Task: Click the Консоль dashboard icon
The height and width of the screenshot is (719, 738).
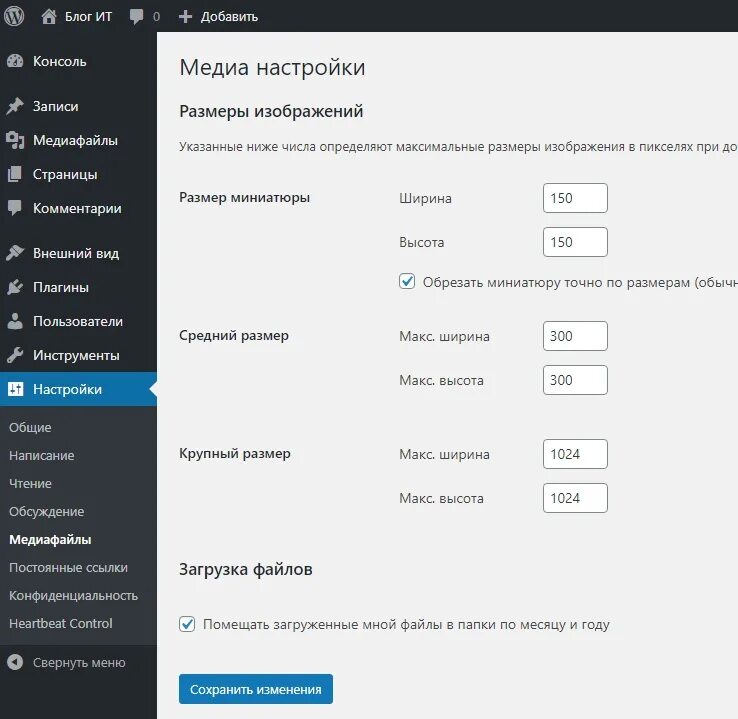Action: coord(15,61)
